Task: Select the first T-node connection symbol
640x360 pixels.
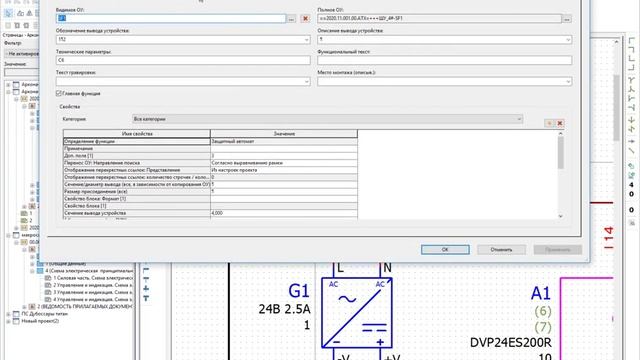Action: pyautogui.click(x=631, y=80)
